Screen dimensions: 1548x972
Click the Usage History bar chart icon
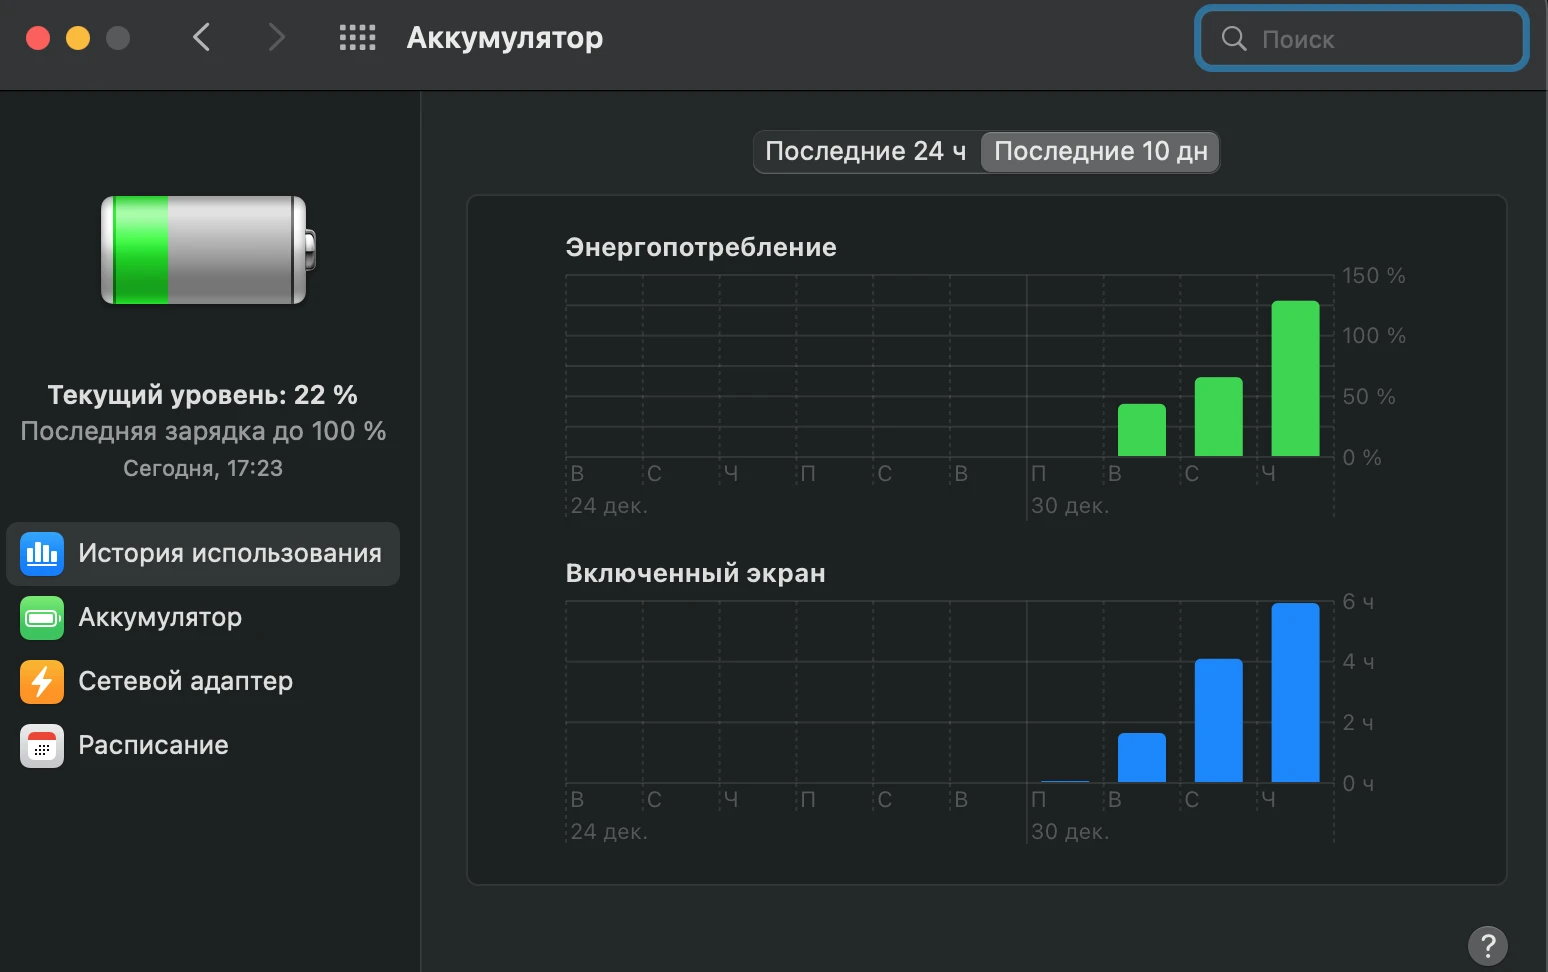pos(42,553)
